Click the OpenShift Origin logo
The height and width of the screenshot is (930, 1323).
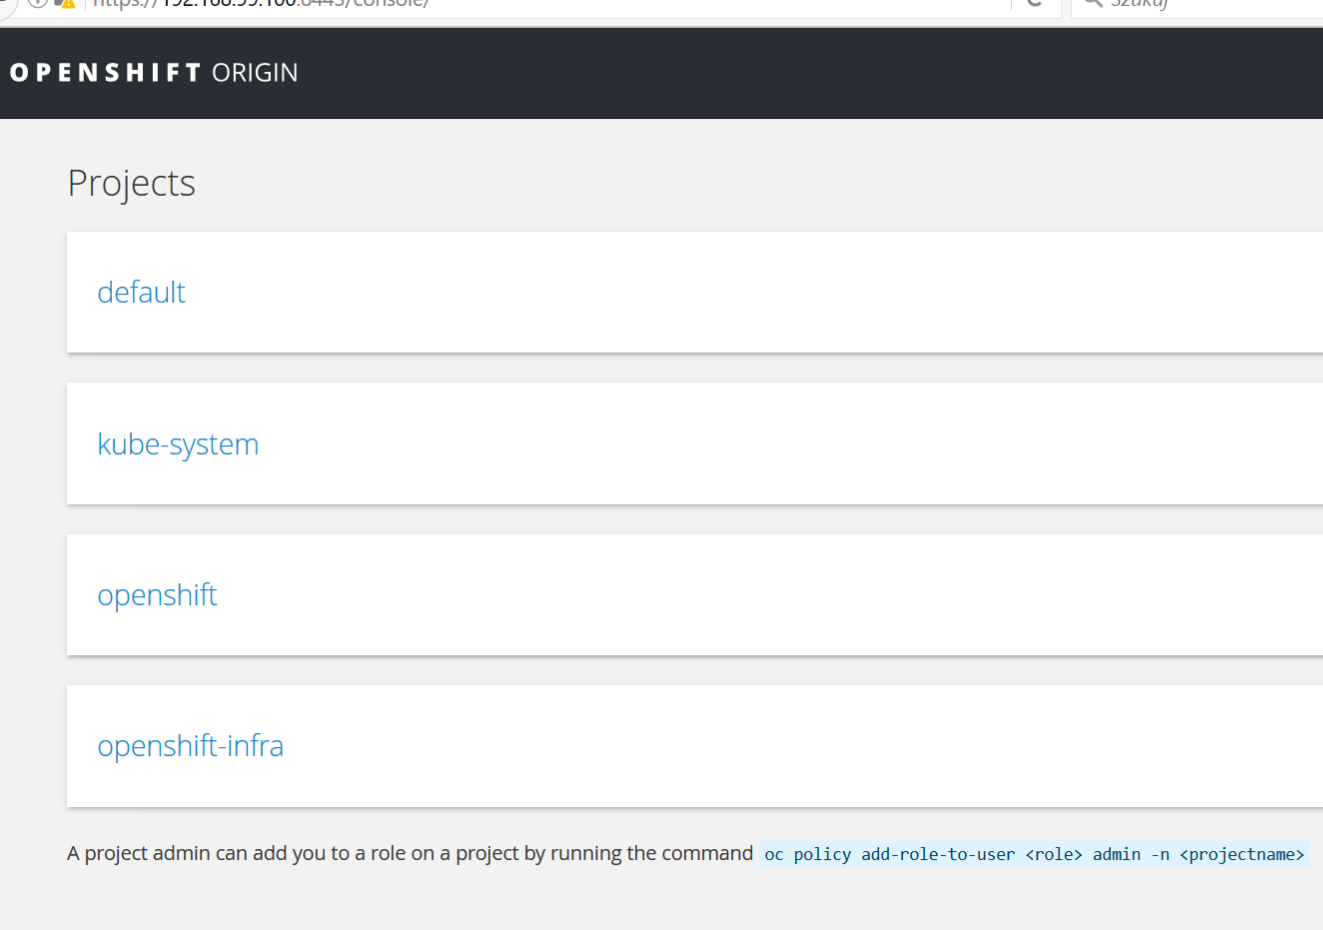point(154,73)
